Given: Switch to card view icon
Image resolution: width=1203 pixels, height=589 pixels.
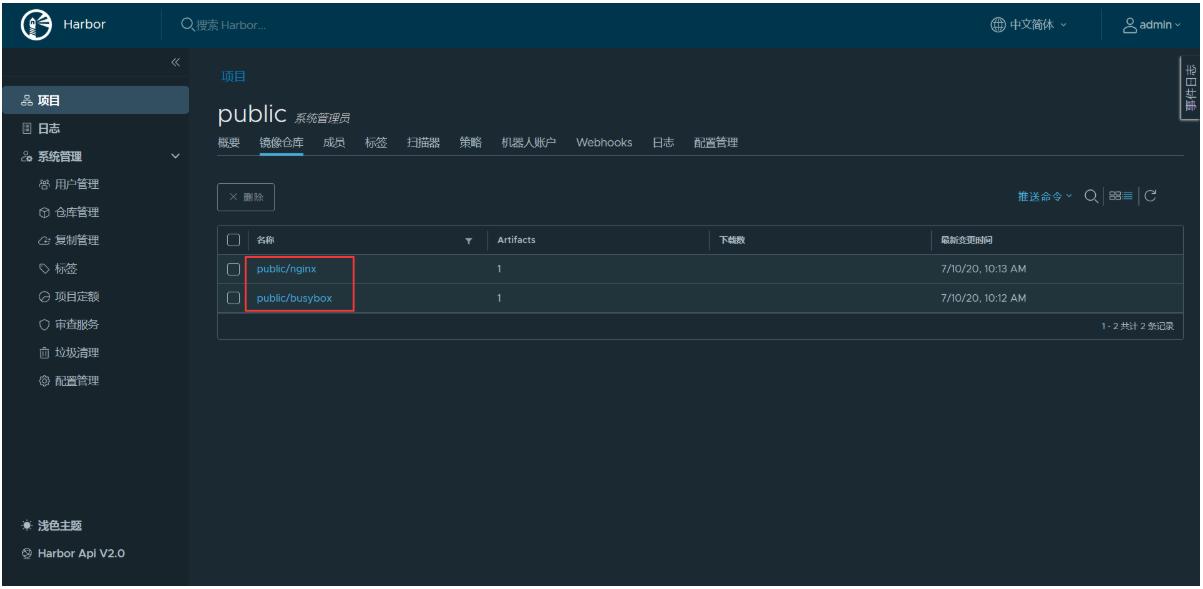Looking at the screenshot, I should 1114,196.
